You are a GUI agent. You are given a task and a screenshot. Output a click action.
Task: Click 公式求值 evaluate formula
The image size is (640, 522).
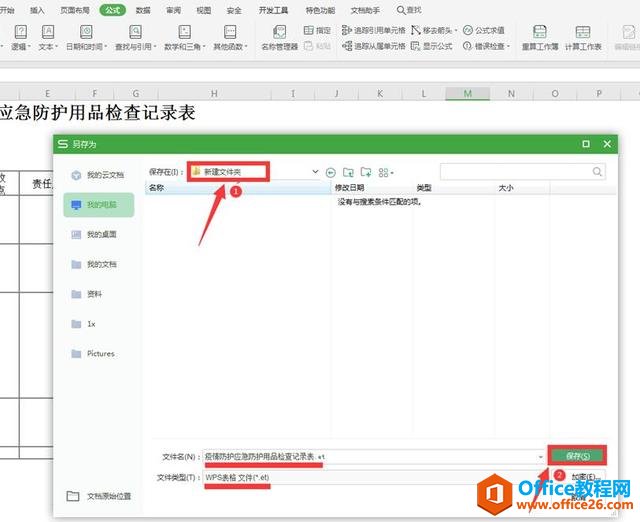tap(484, 30)
